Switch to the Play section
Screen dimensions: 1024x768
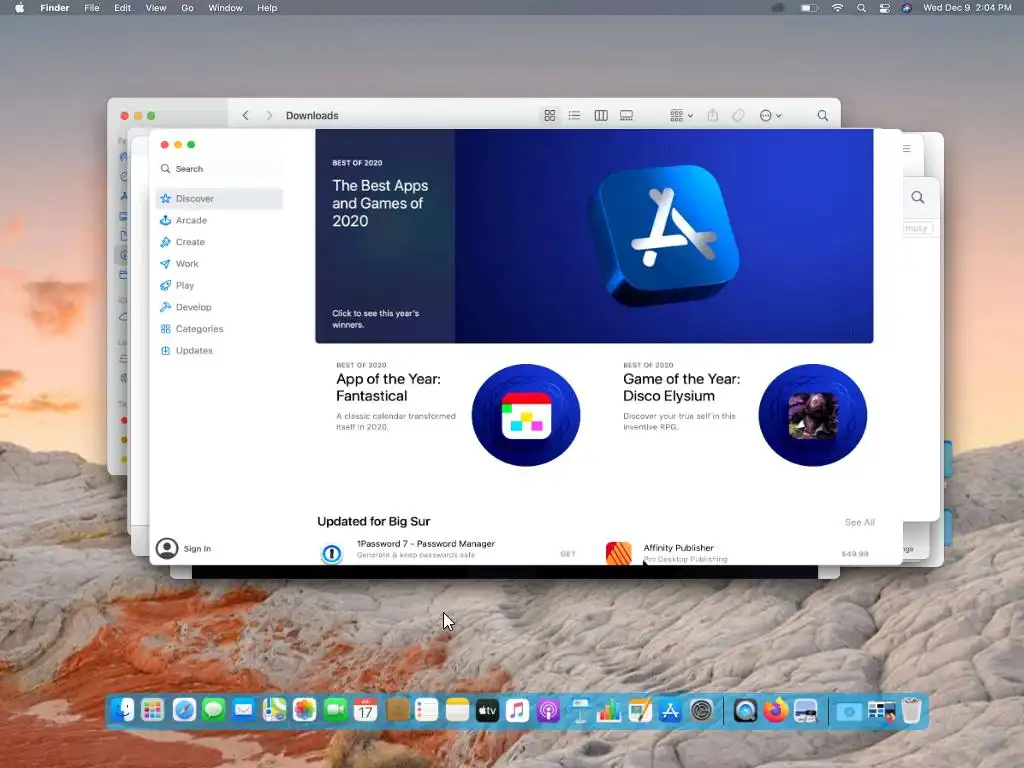click(x=219, y=285)
